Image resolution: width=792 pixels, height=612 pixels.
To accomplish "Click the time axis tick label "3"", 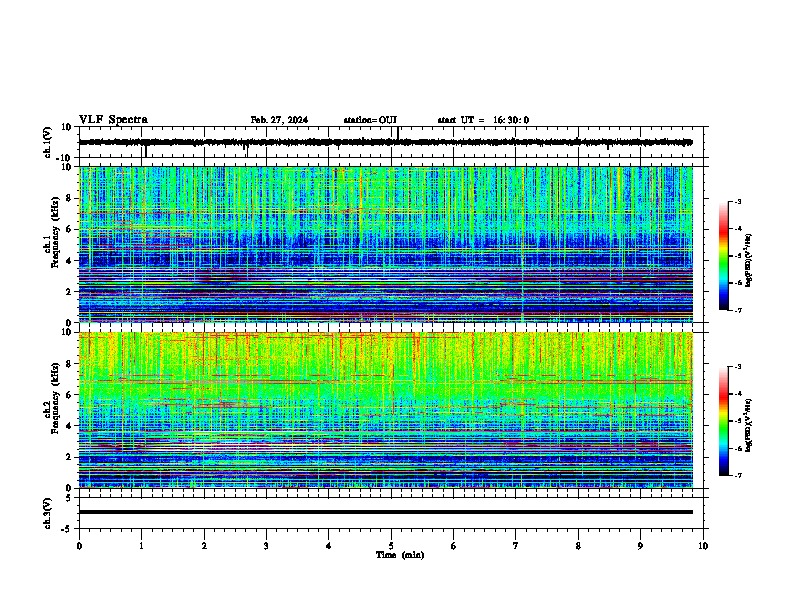I will click(266, 546).
